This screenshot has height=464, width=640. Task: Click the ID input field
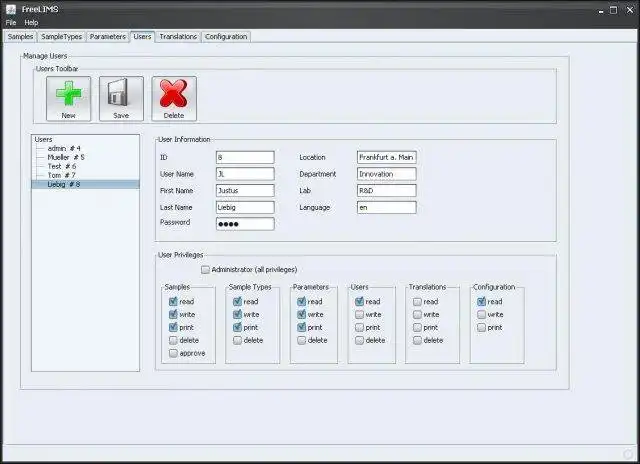tap(245, 157)
